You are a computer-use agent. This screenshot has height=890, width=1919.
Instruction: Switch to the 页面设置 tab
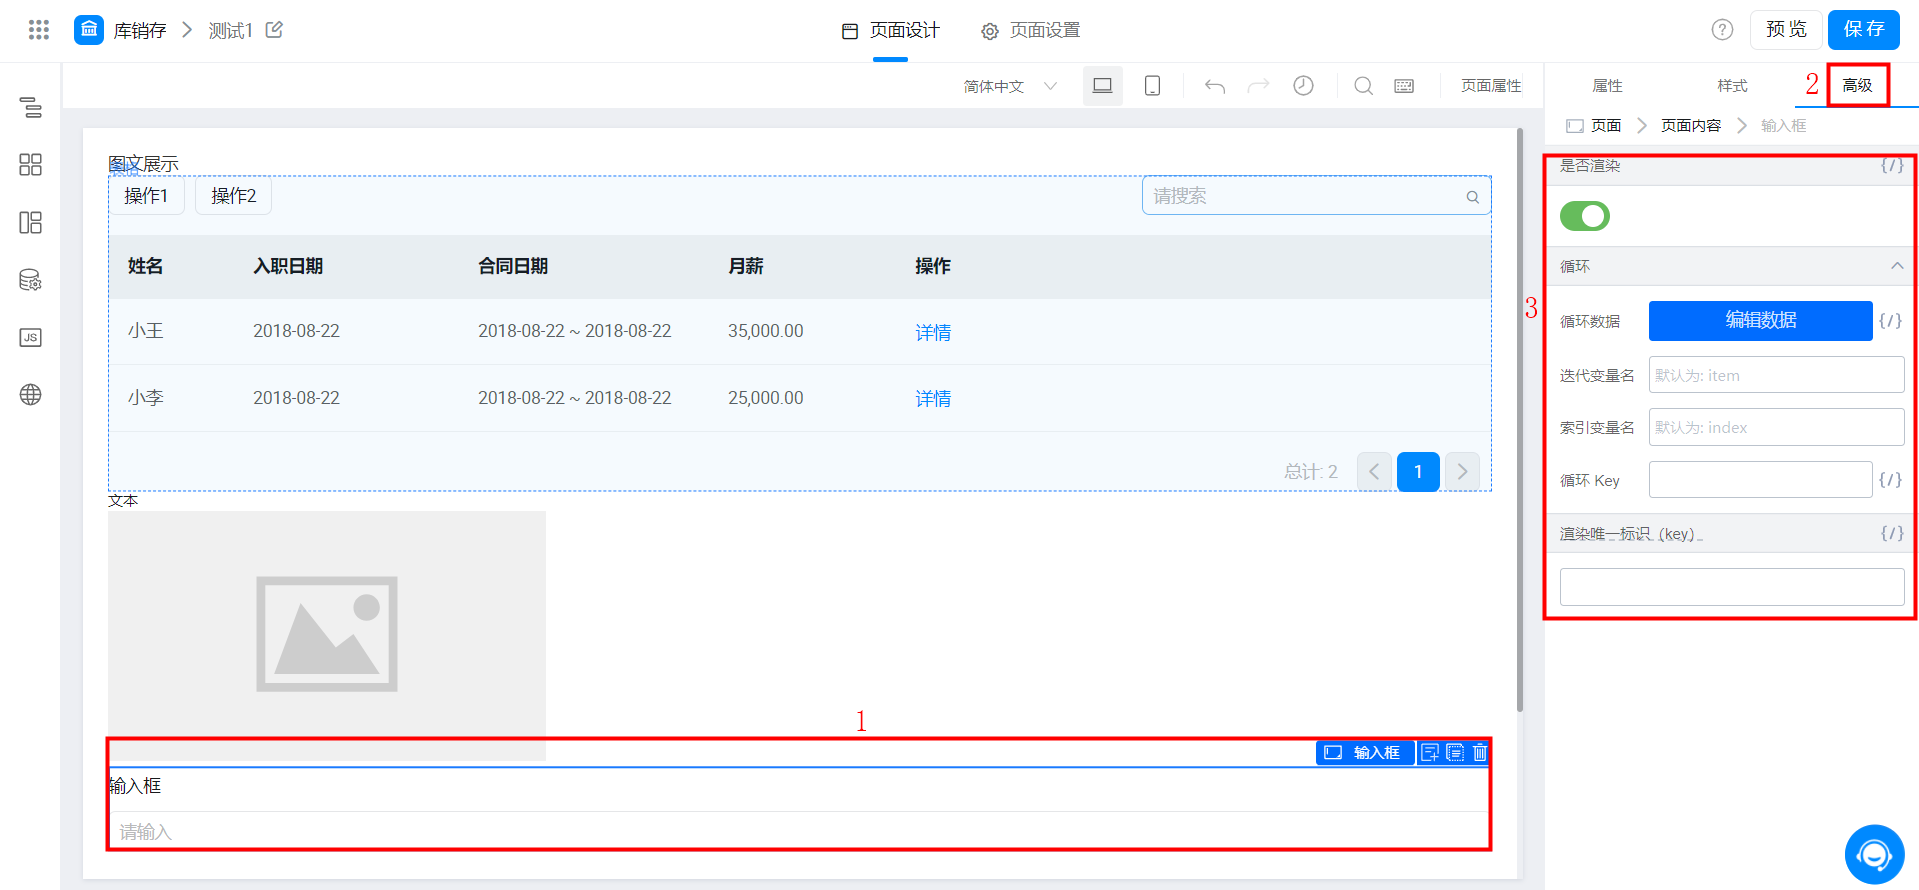(x=1031, y=30)
